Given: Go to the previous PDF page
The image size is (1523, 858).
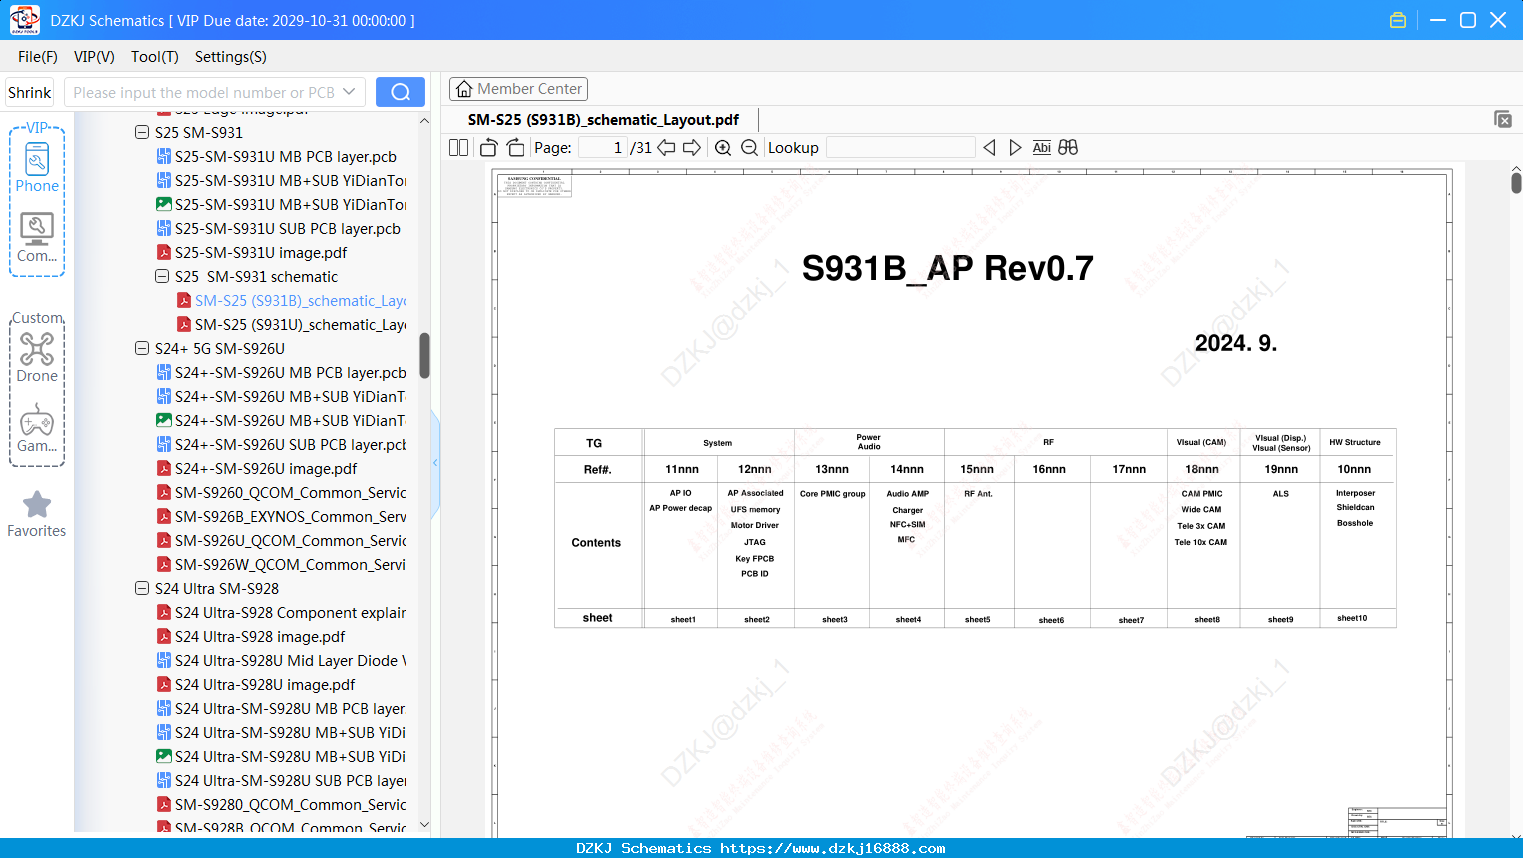Looking at the screenshot, I should pos(666,148).
